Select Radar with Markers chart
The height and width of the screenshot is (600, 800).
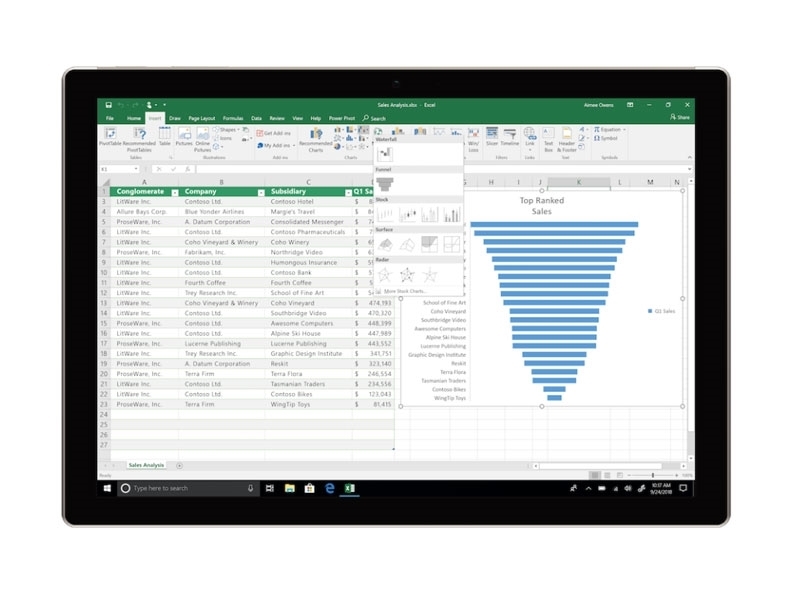point(407,275)
